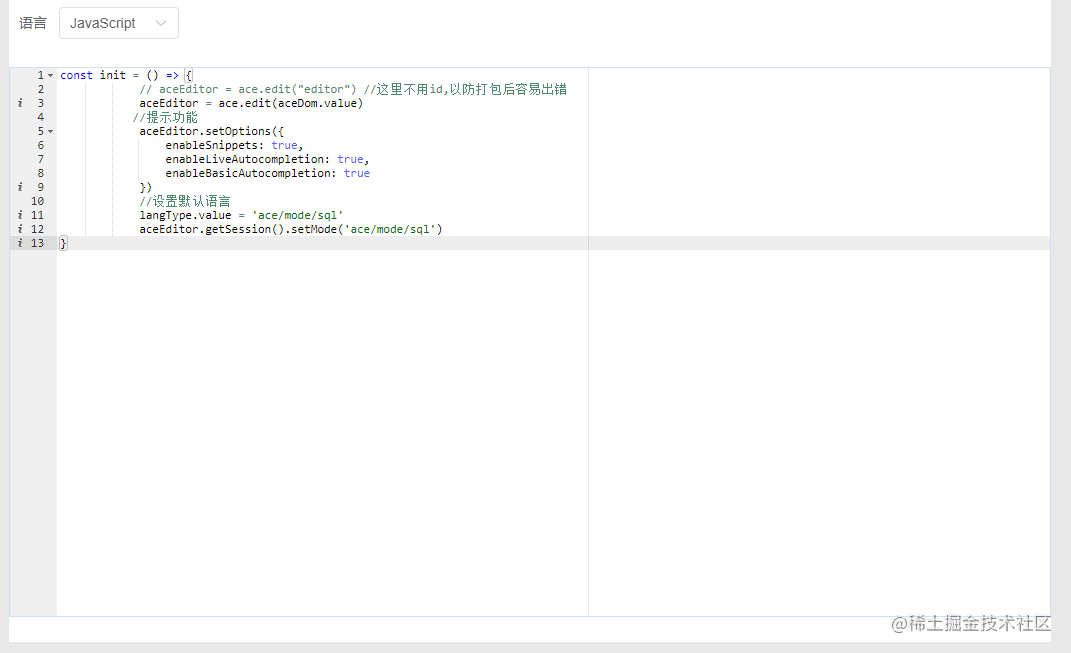Click line number 10 in the gutter
Viewport: 1071px width, 653px height.
pos(36,200)
